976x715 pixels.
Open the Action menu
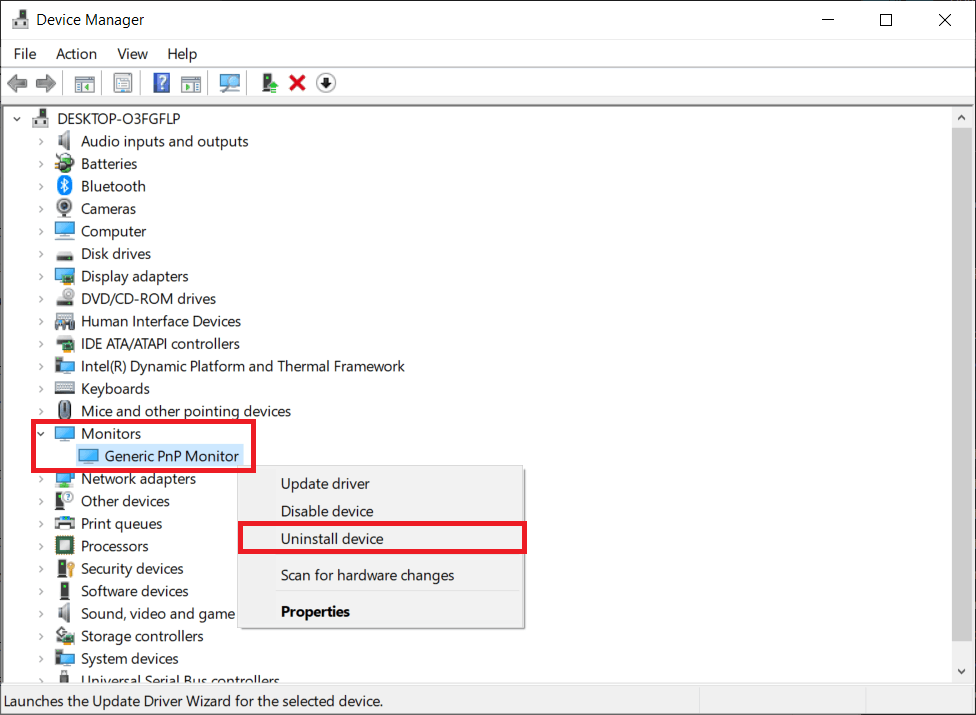pos(76,54)
